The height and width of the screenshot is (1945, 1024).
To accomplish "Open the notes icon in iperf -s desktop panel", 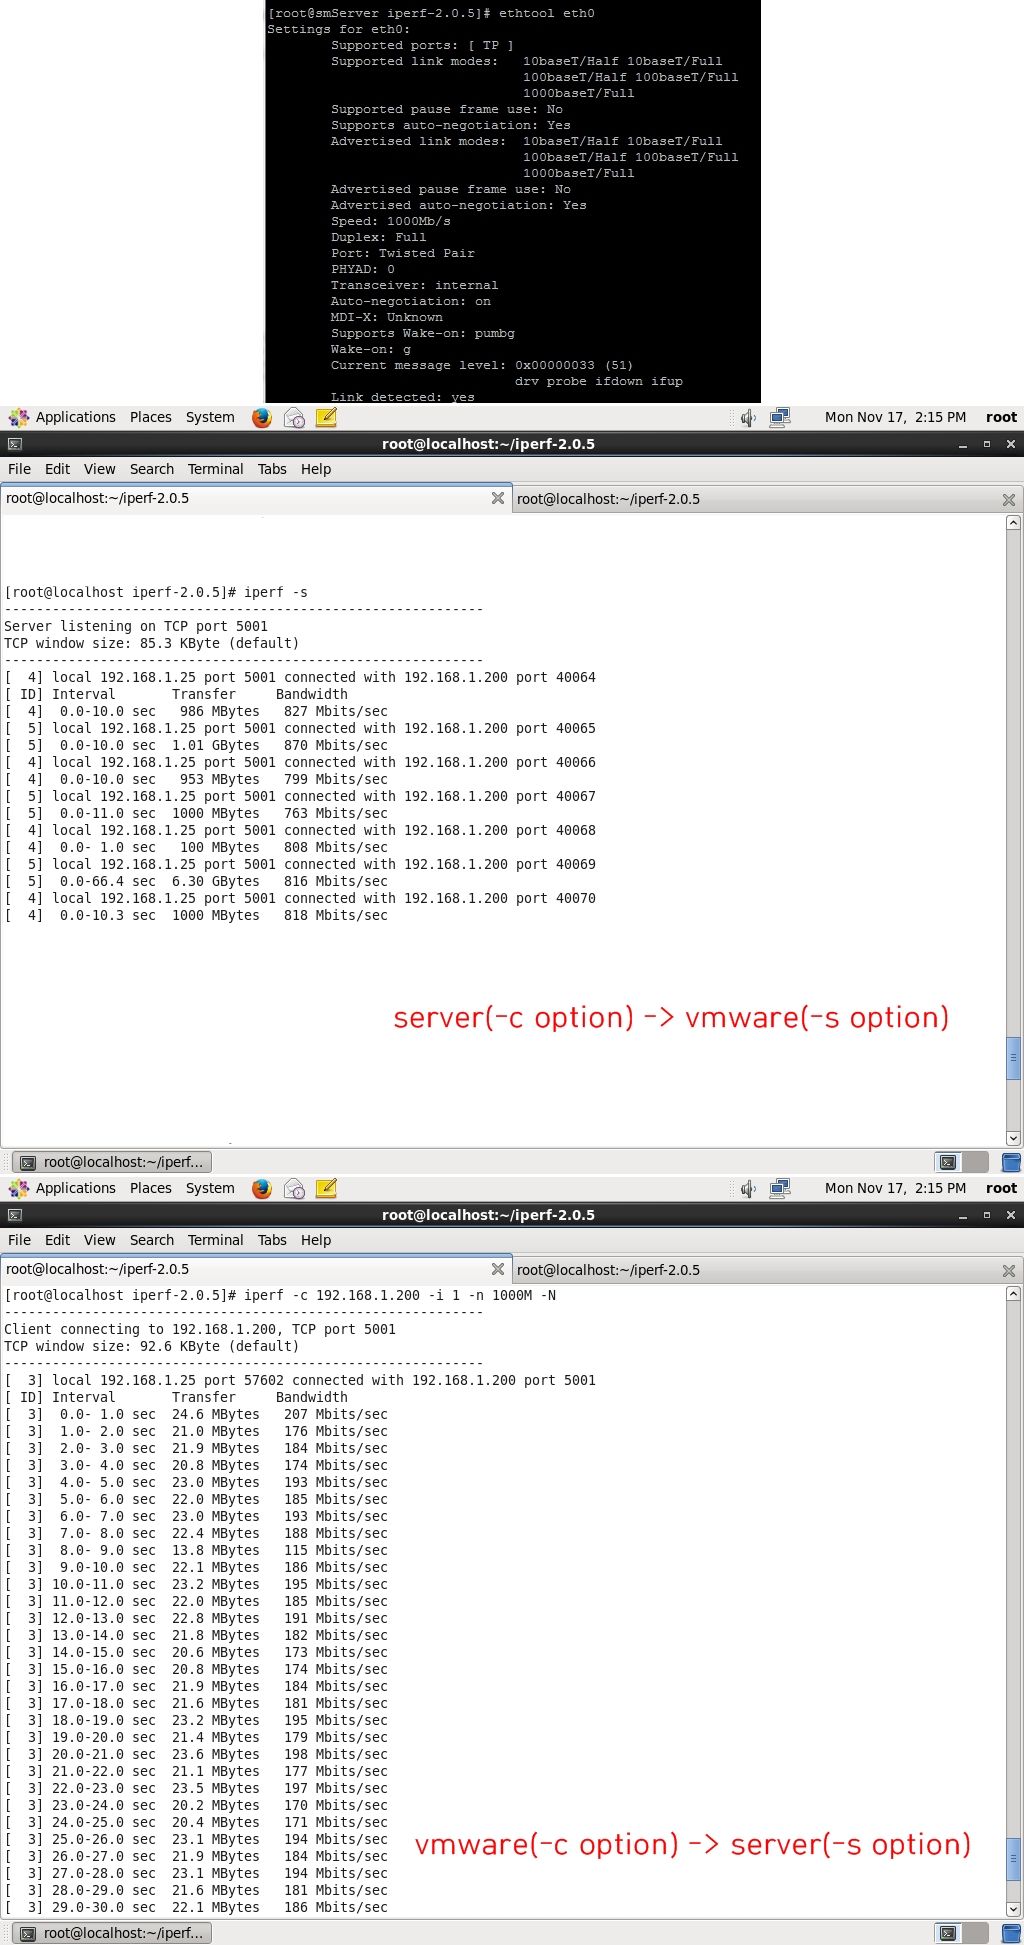I will [326, 418].
